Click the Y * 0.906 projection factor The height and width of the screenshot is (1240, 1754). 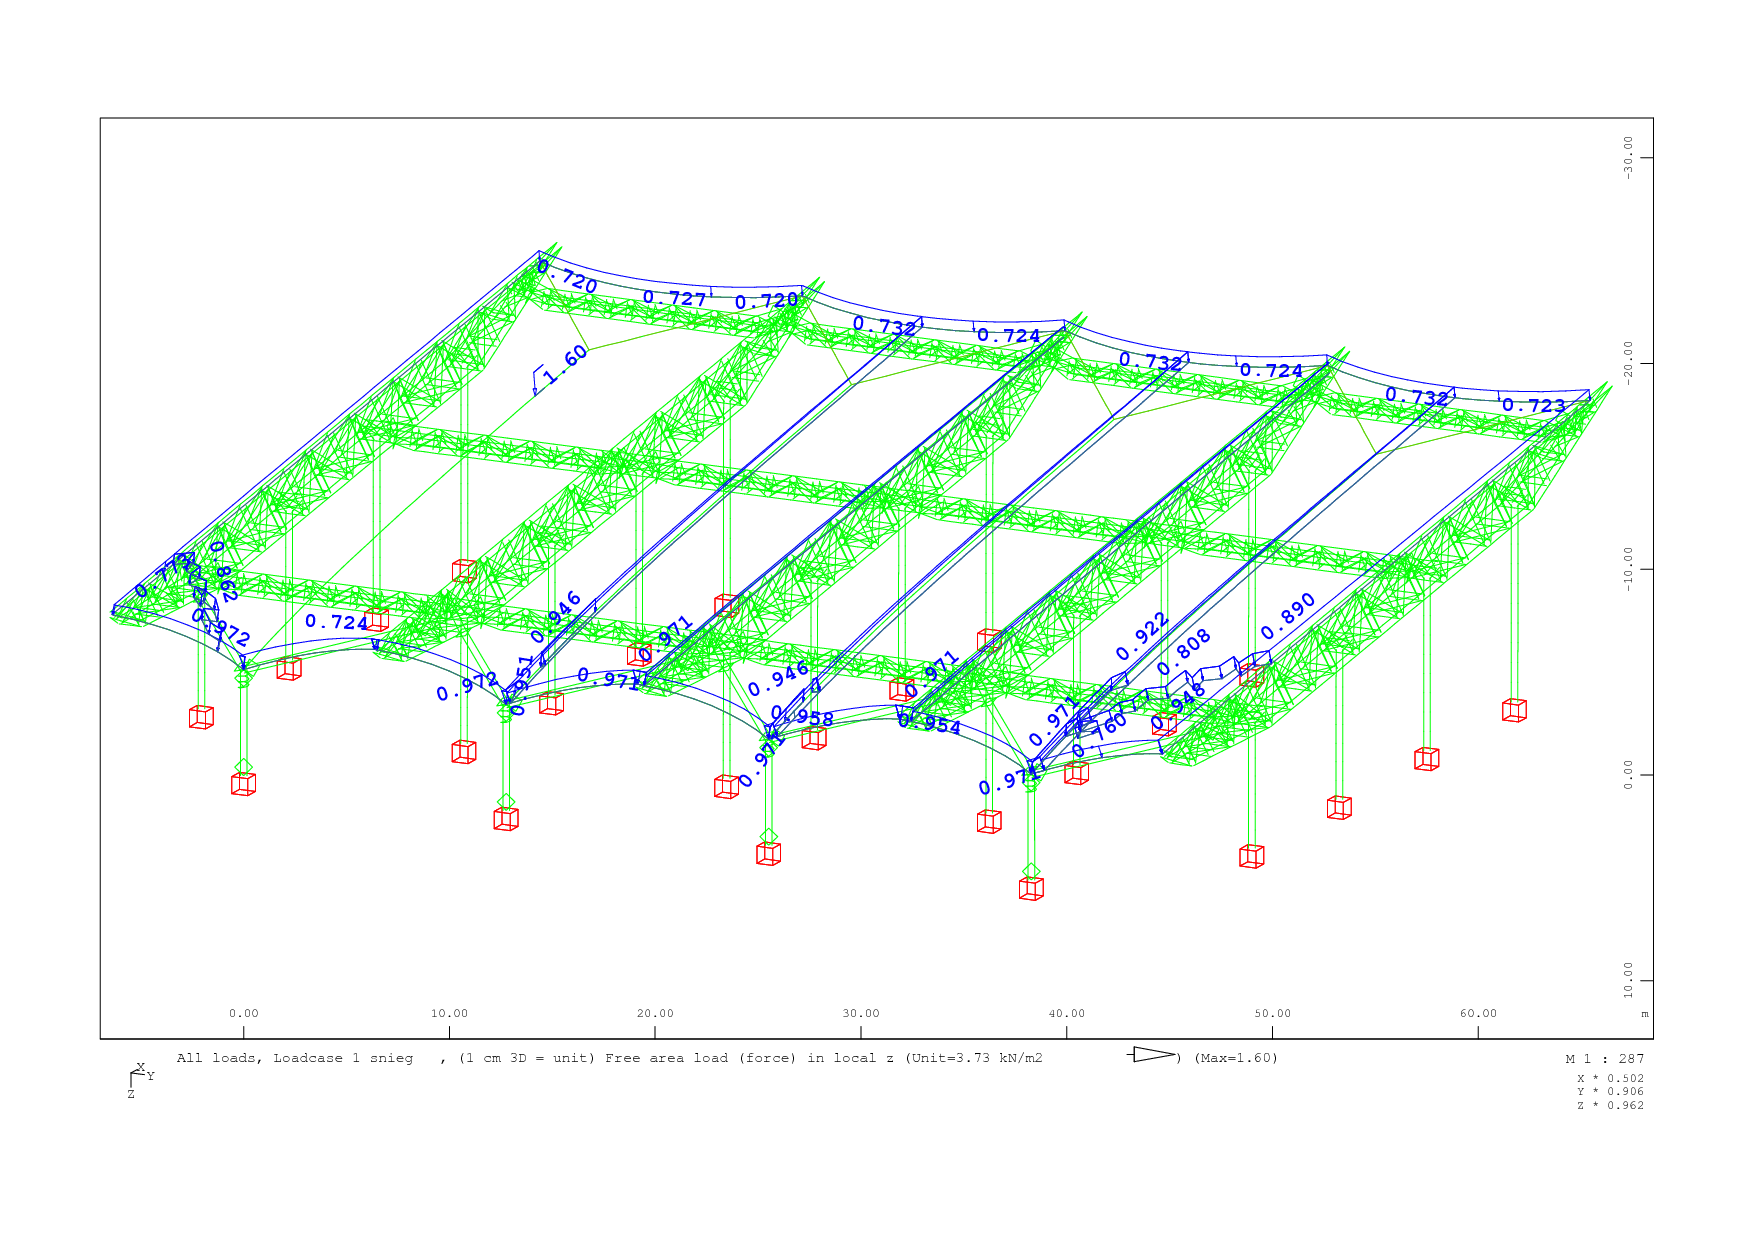coord(1610,1091)
